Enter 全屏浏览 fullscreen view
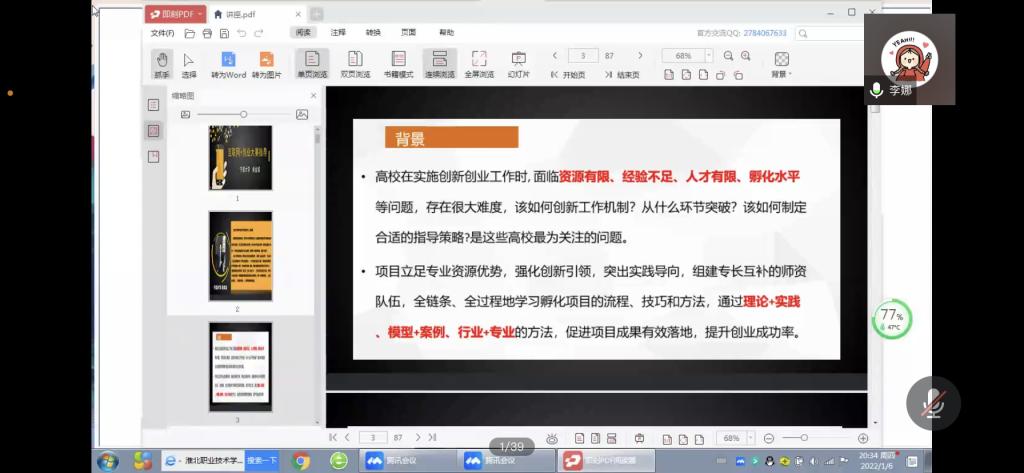Image resolution: width=1024 pixels, height=473 pixels. click(479, 64)
